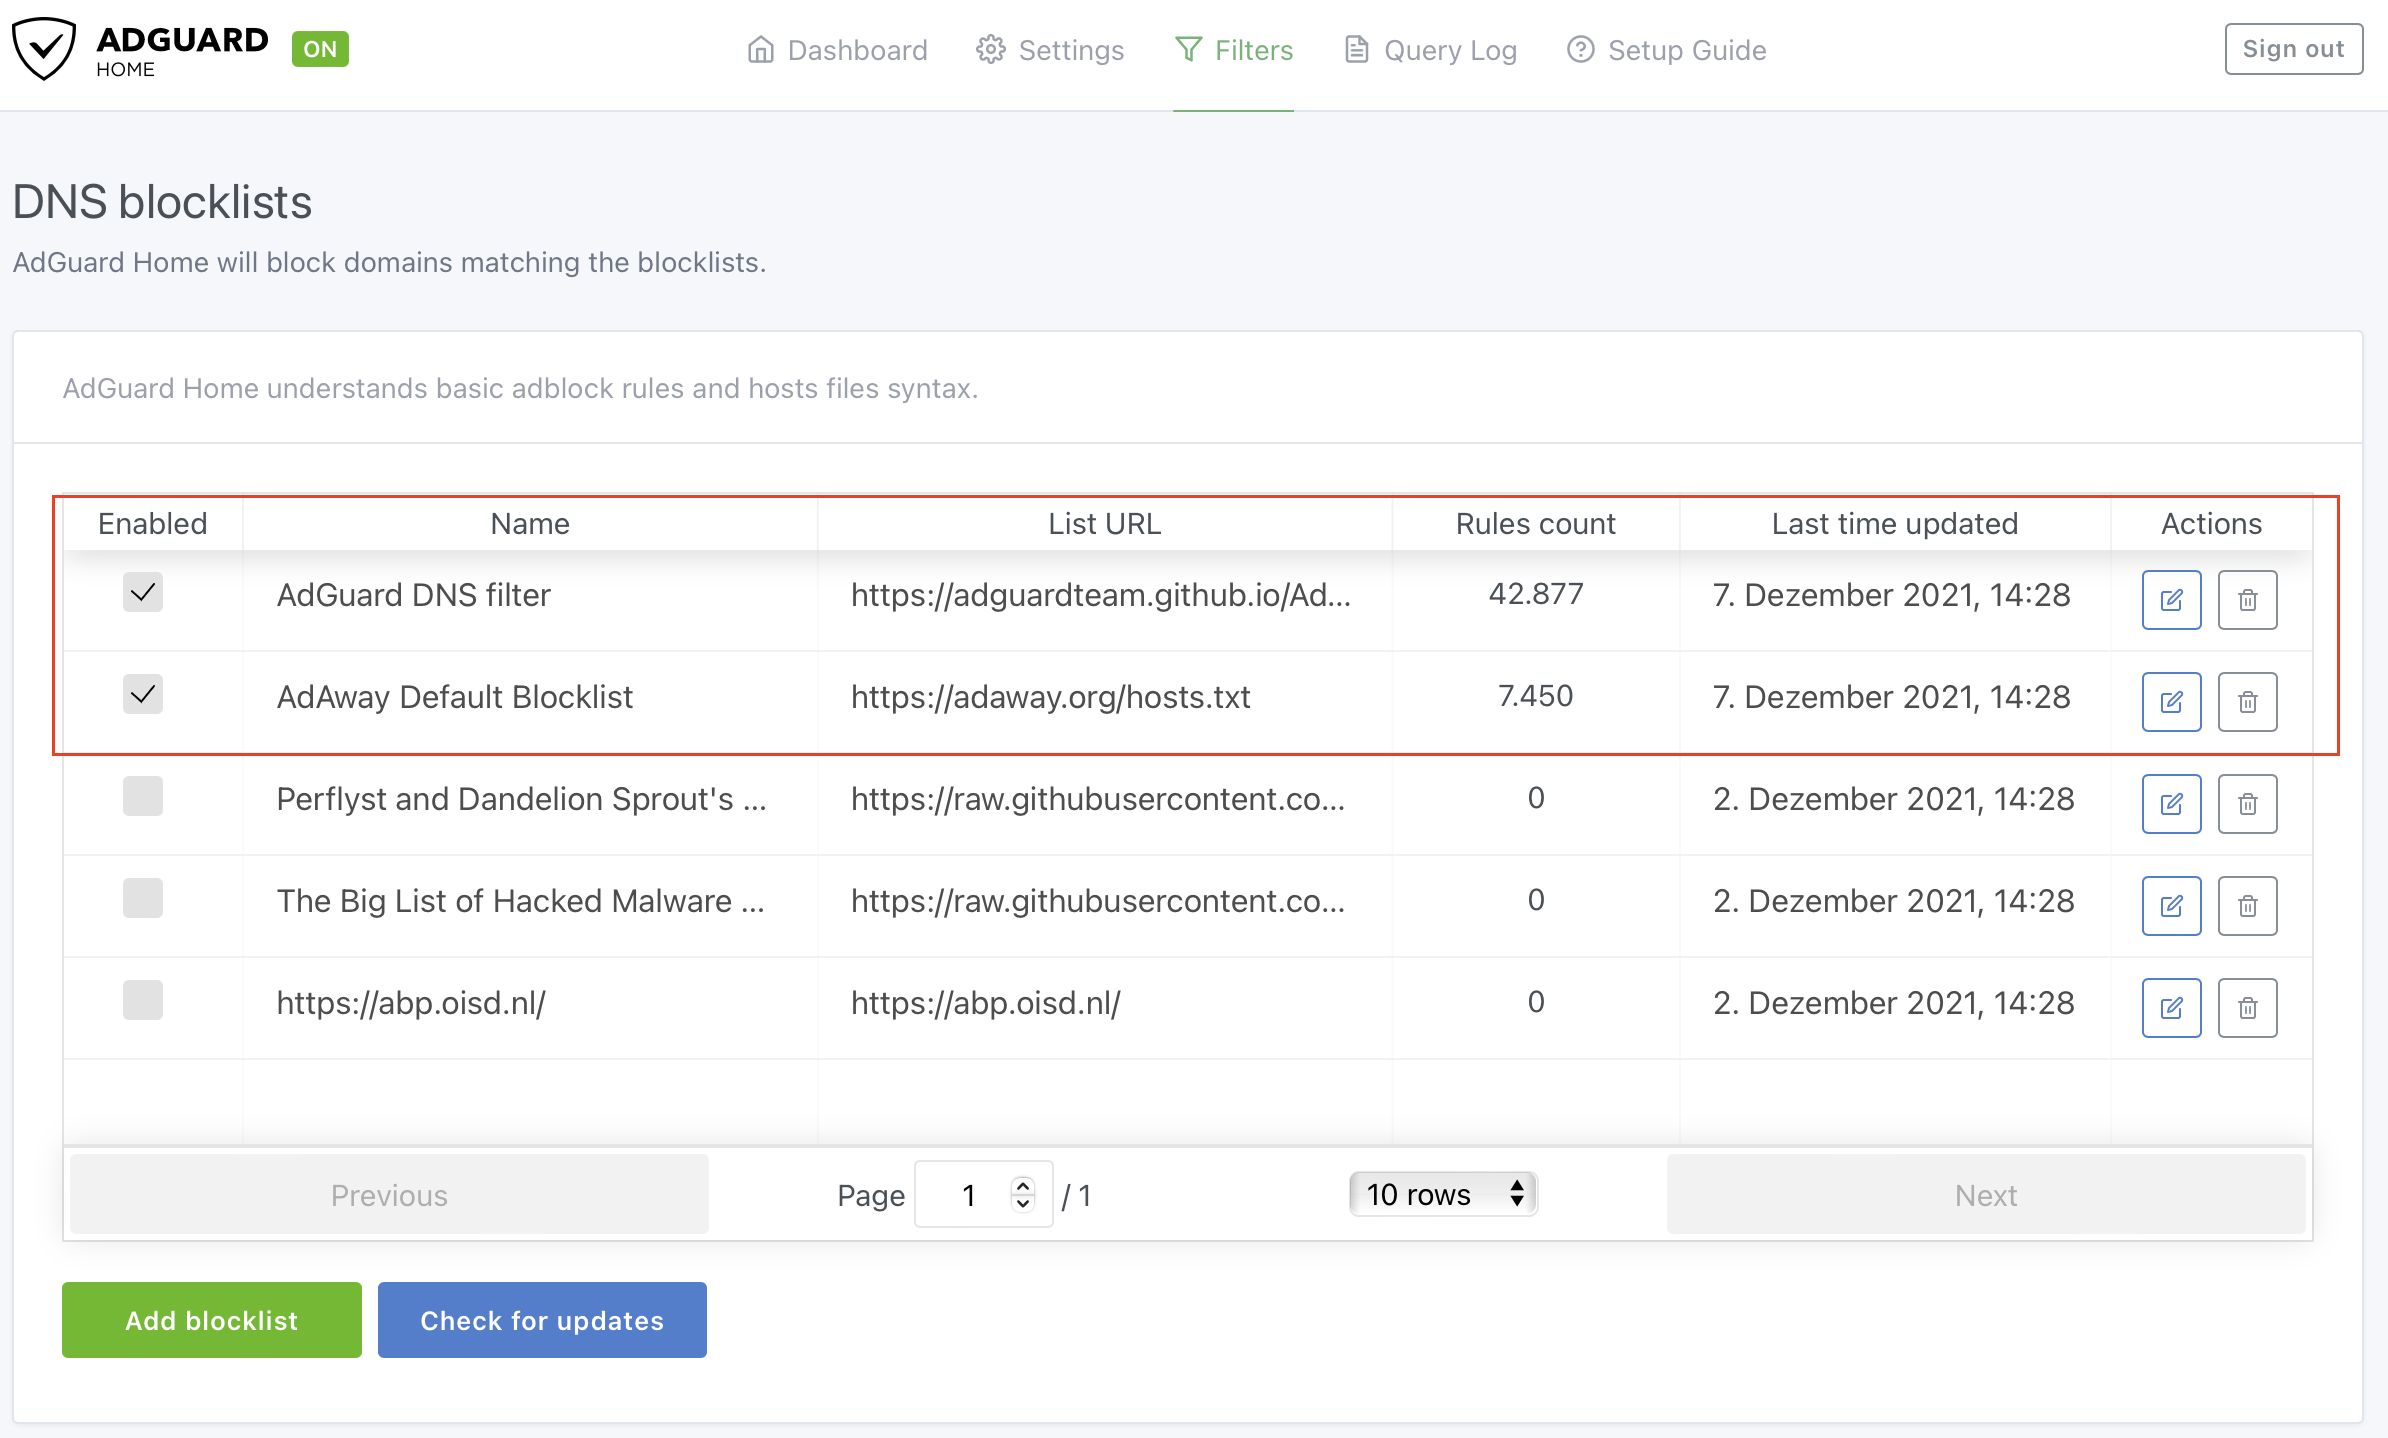Increment the page number stepper arrow

1023,1185
